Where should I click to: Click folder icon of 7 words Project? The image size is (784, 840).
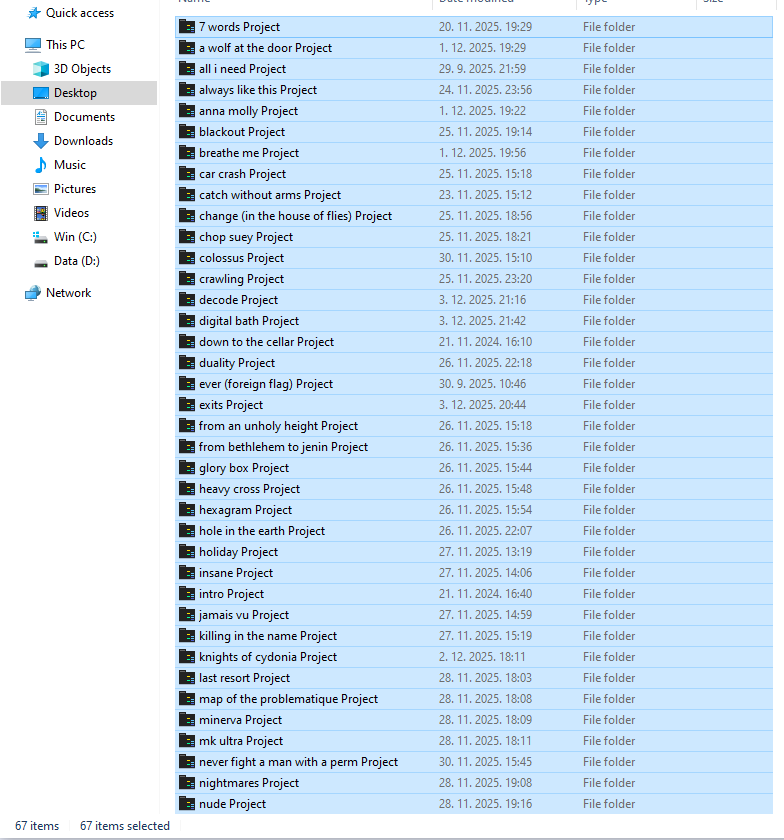coord(187,26)
